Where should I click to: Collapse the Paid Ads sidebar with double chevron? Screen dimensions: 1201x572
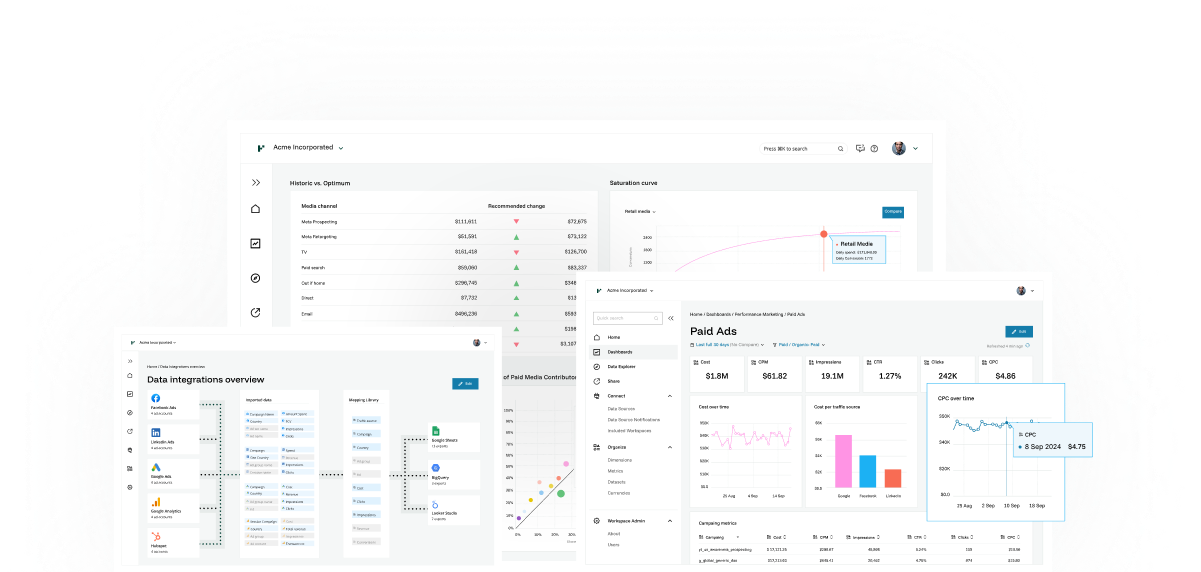click(671, 318)
